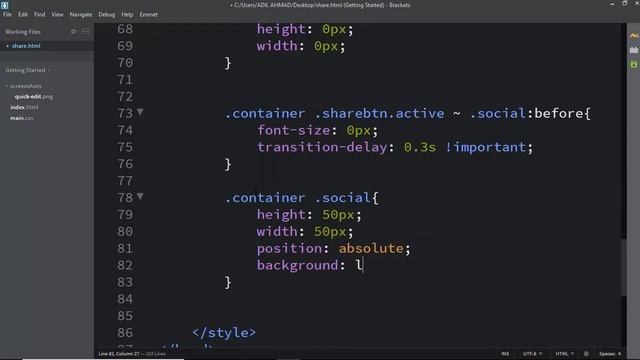
Task: Click the 'background' property on line 82
Action: 298,265
